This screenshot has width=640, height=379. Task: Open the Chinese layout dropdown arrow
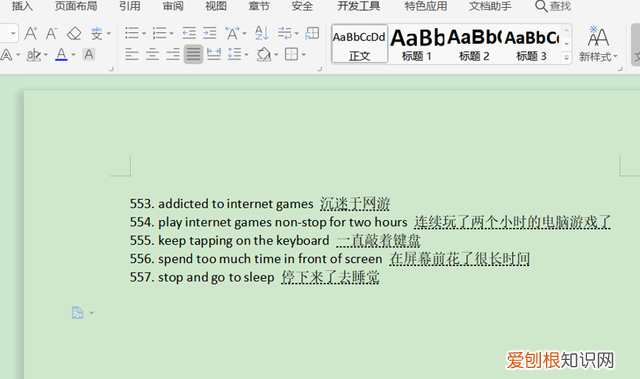tap(244, 33)
